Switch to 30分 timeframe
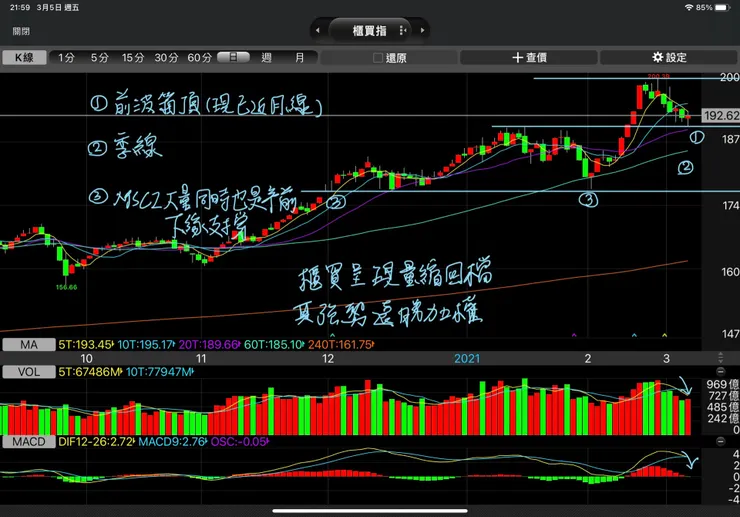 [x=166, y=58]
